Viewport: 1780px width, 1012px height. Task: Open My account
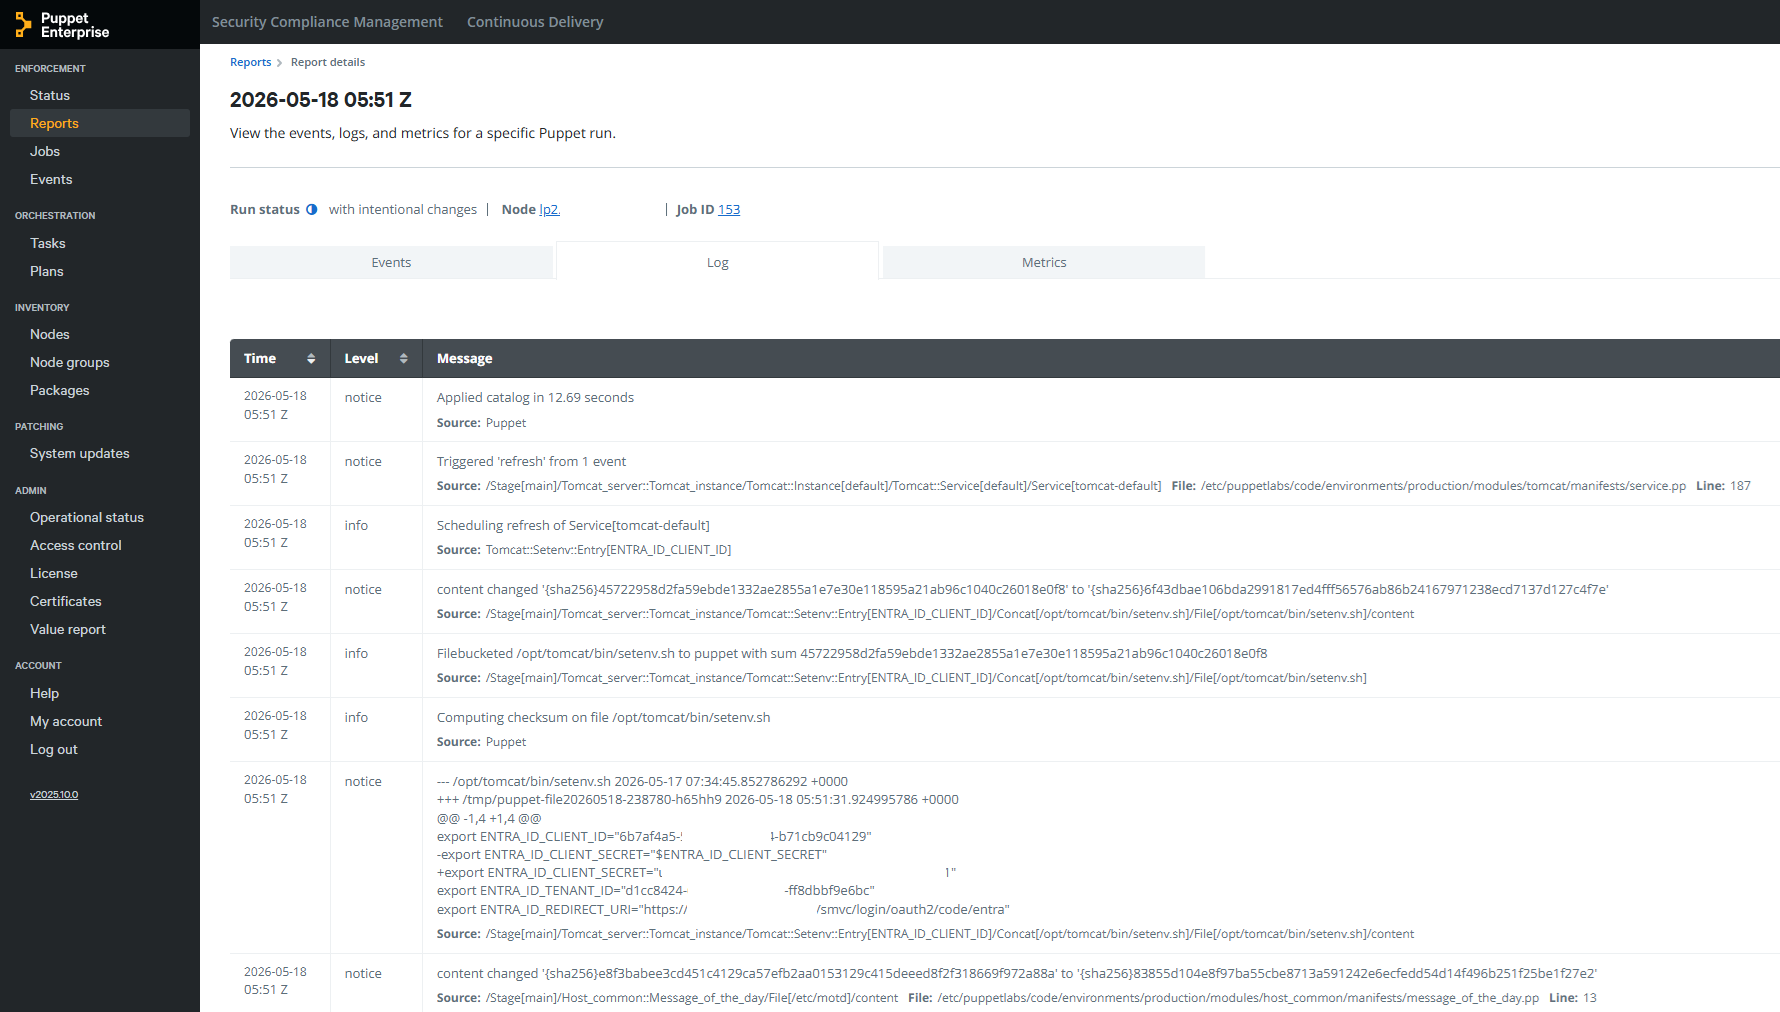66,721
